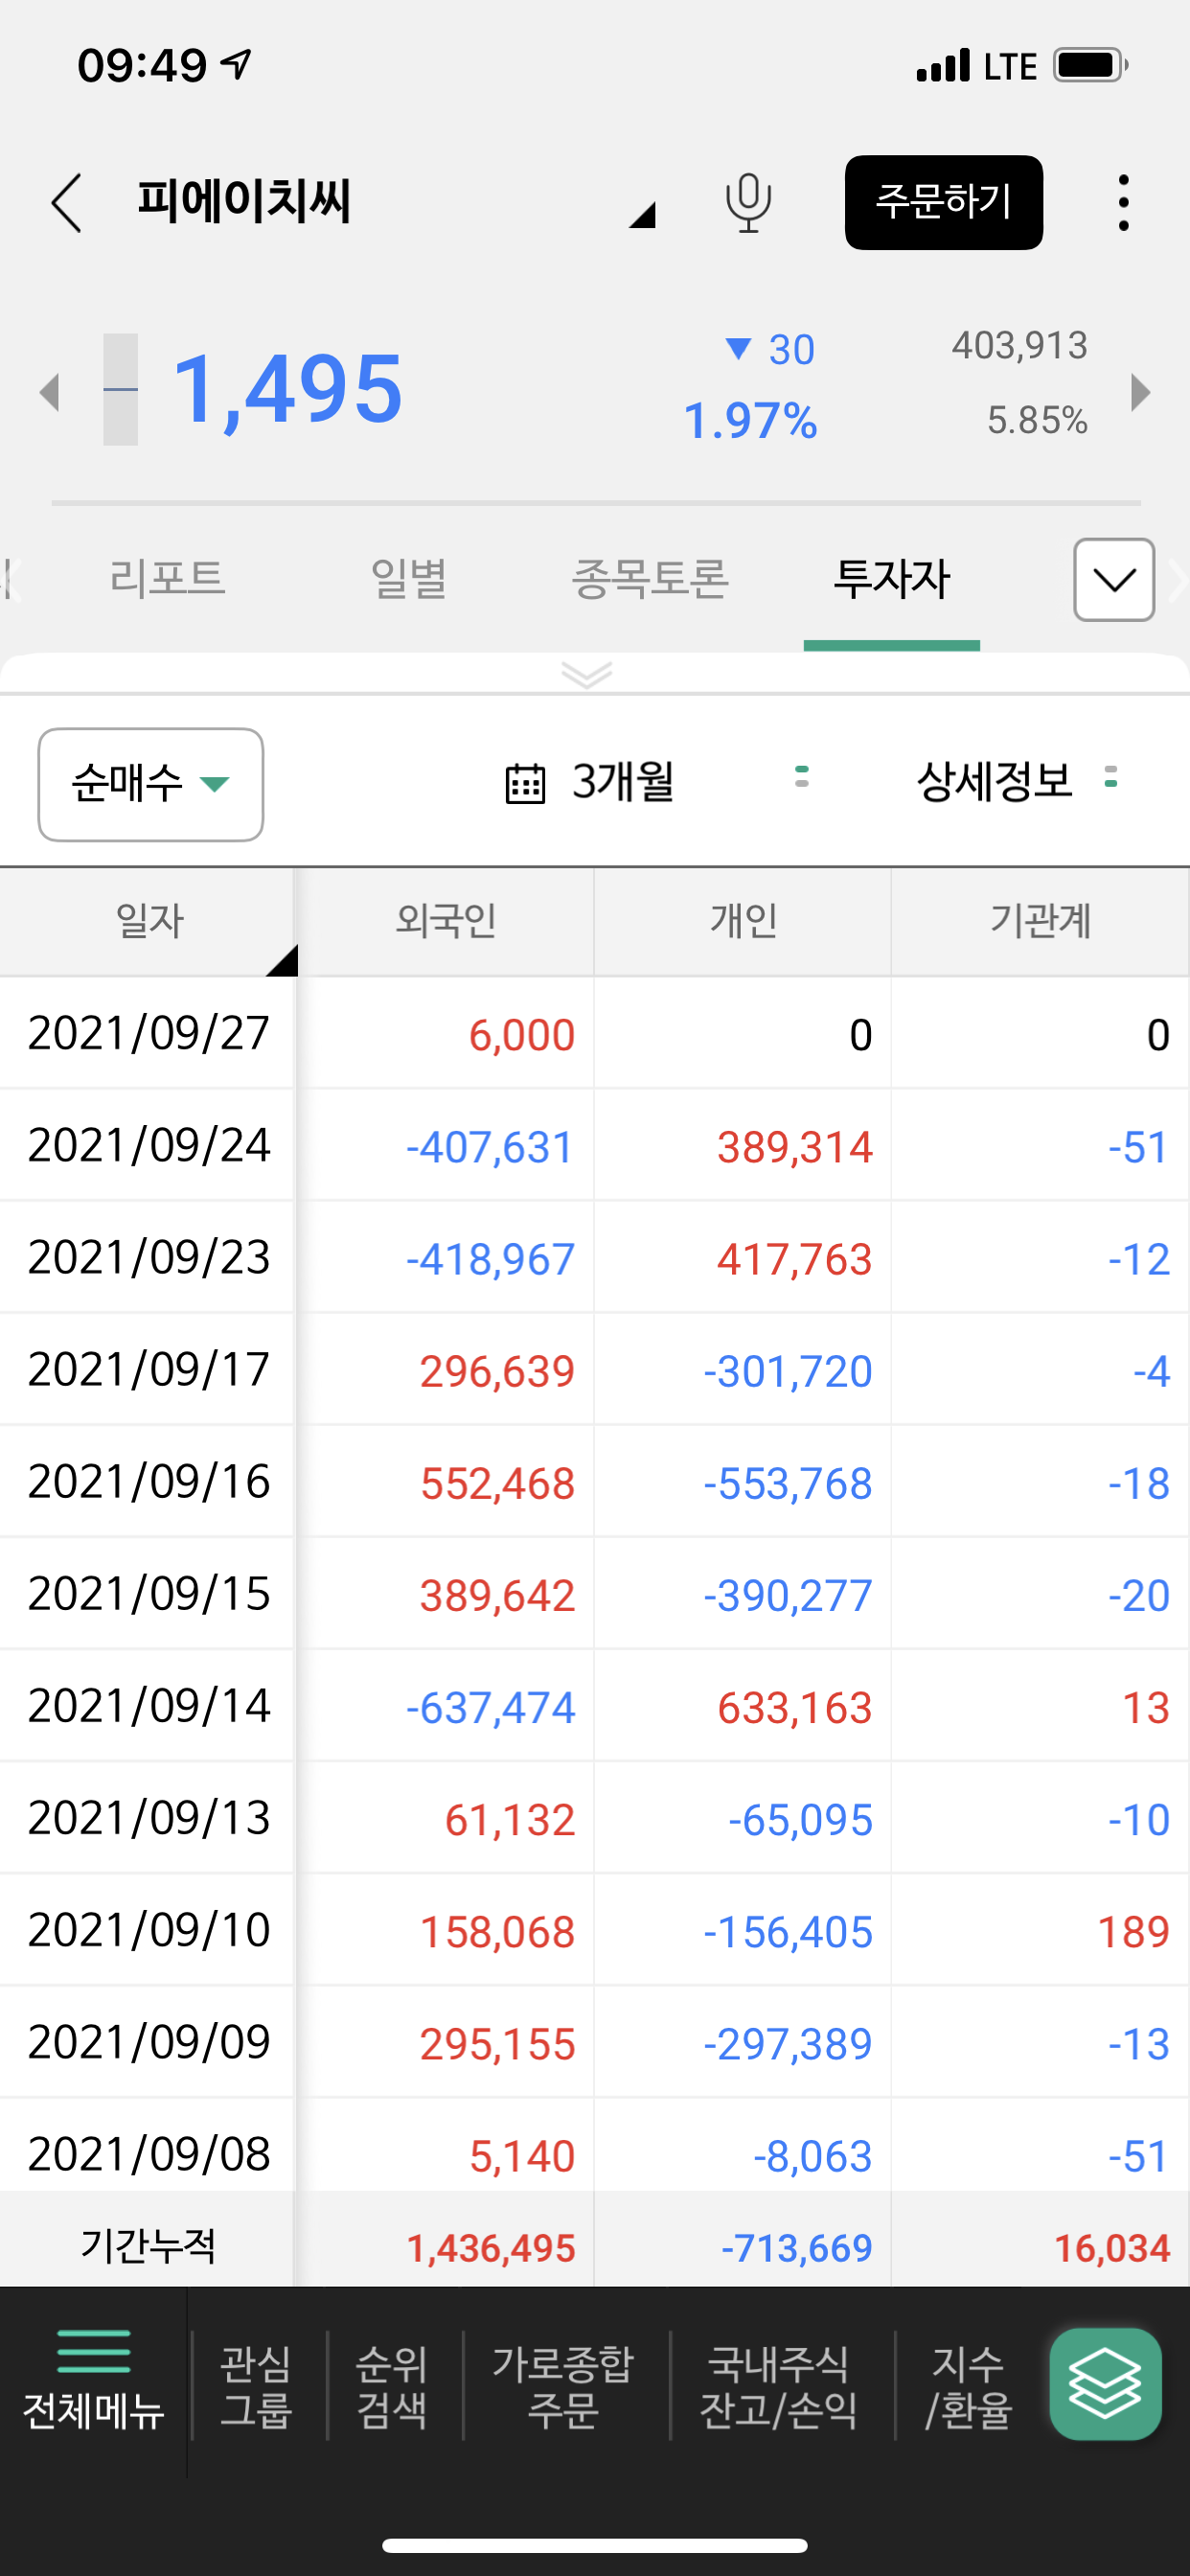The height and width of the screenshot is (2576, 1190).
Task: Tap the 개인 column header
Action: coord(743,921)
